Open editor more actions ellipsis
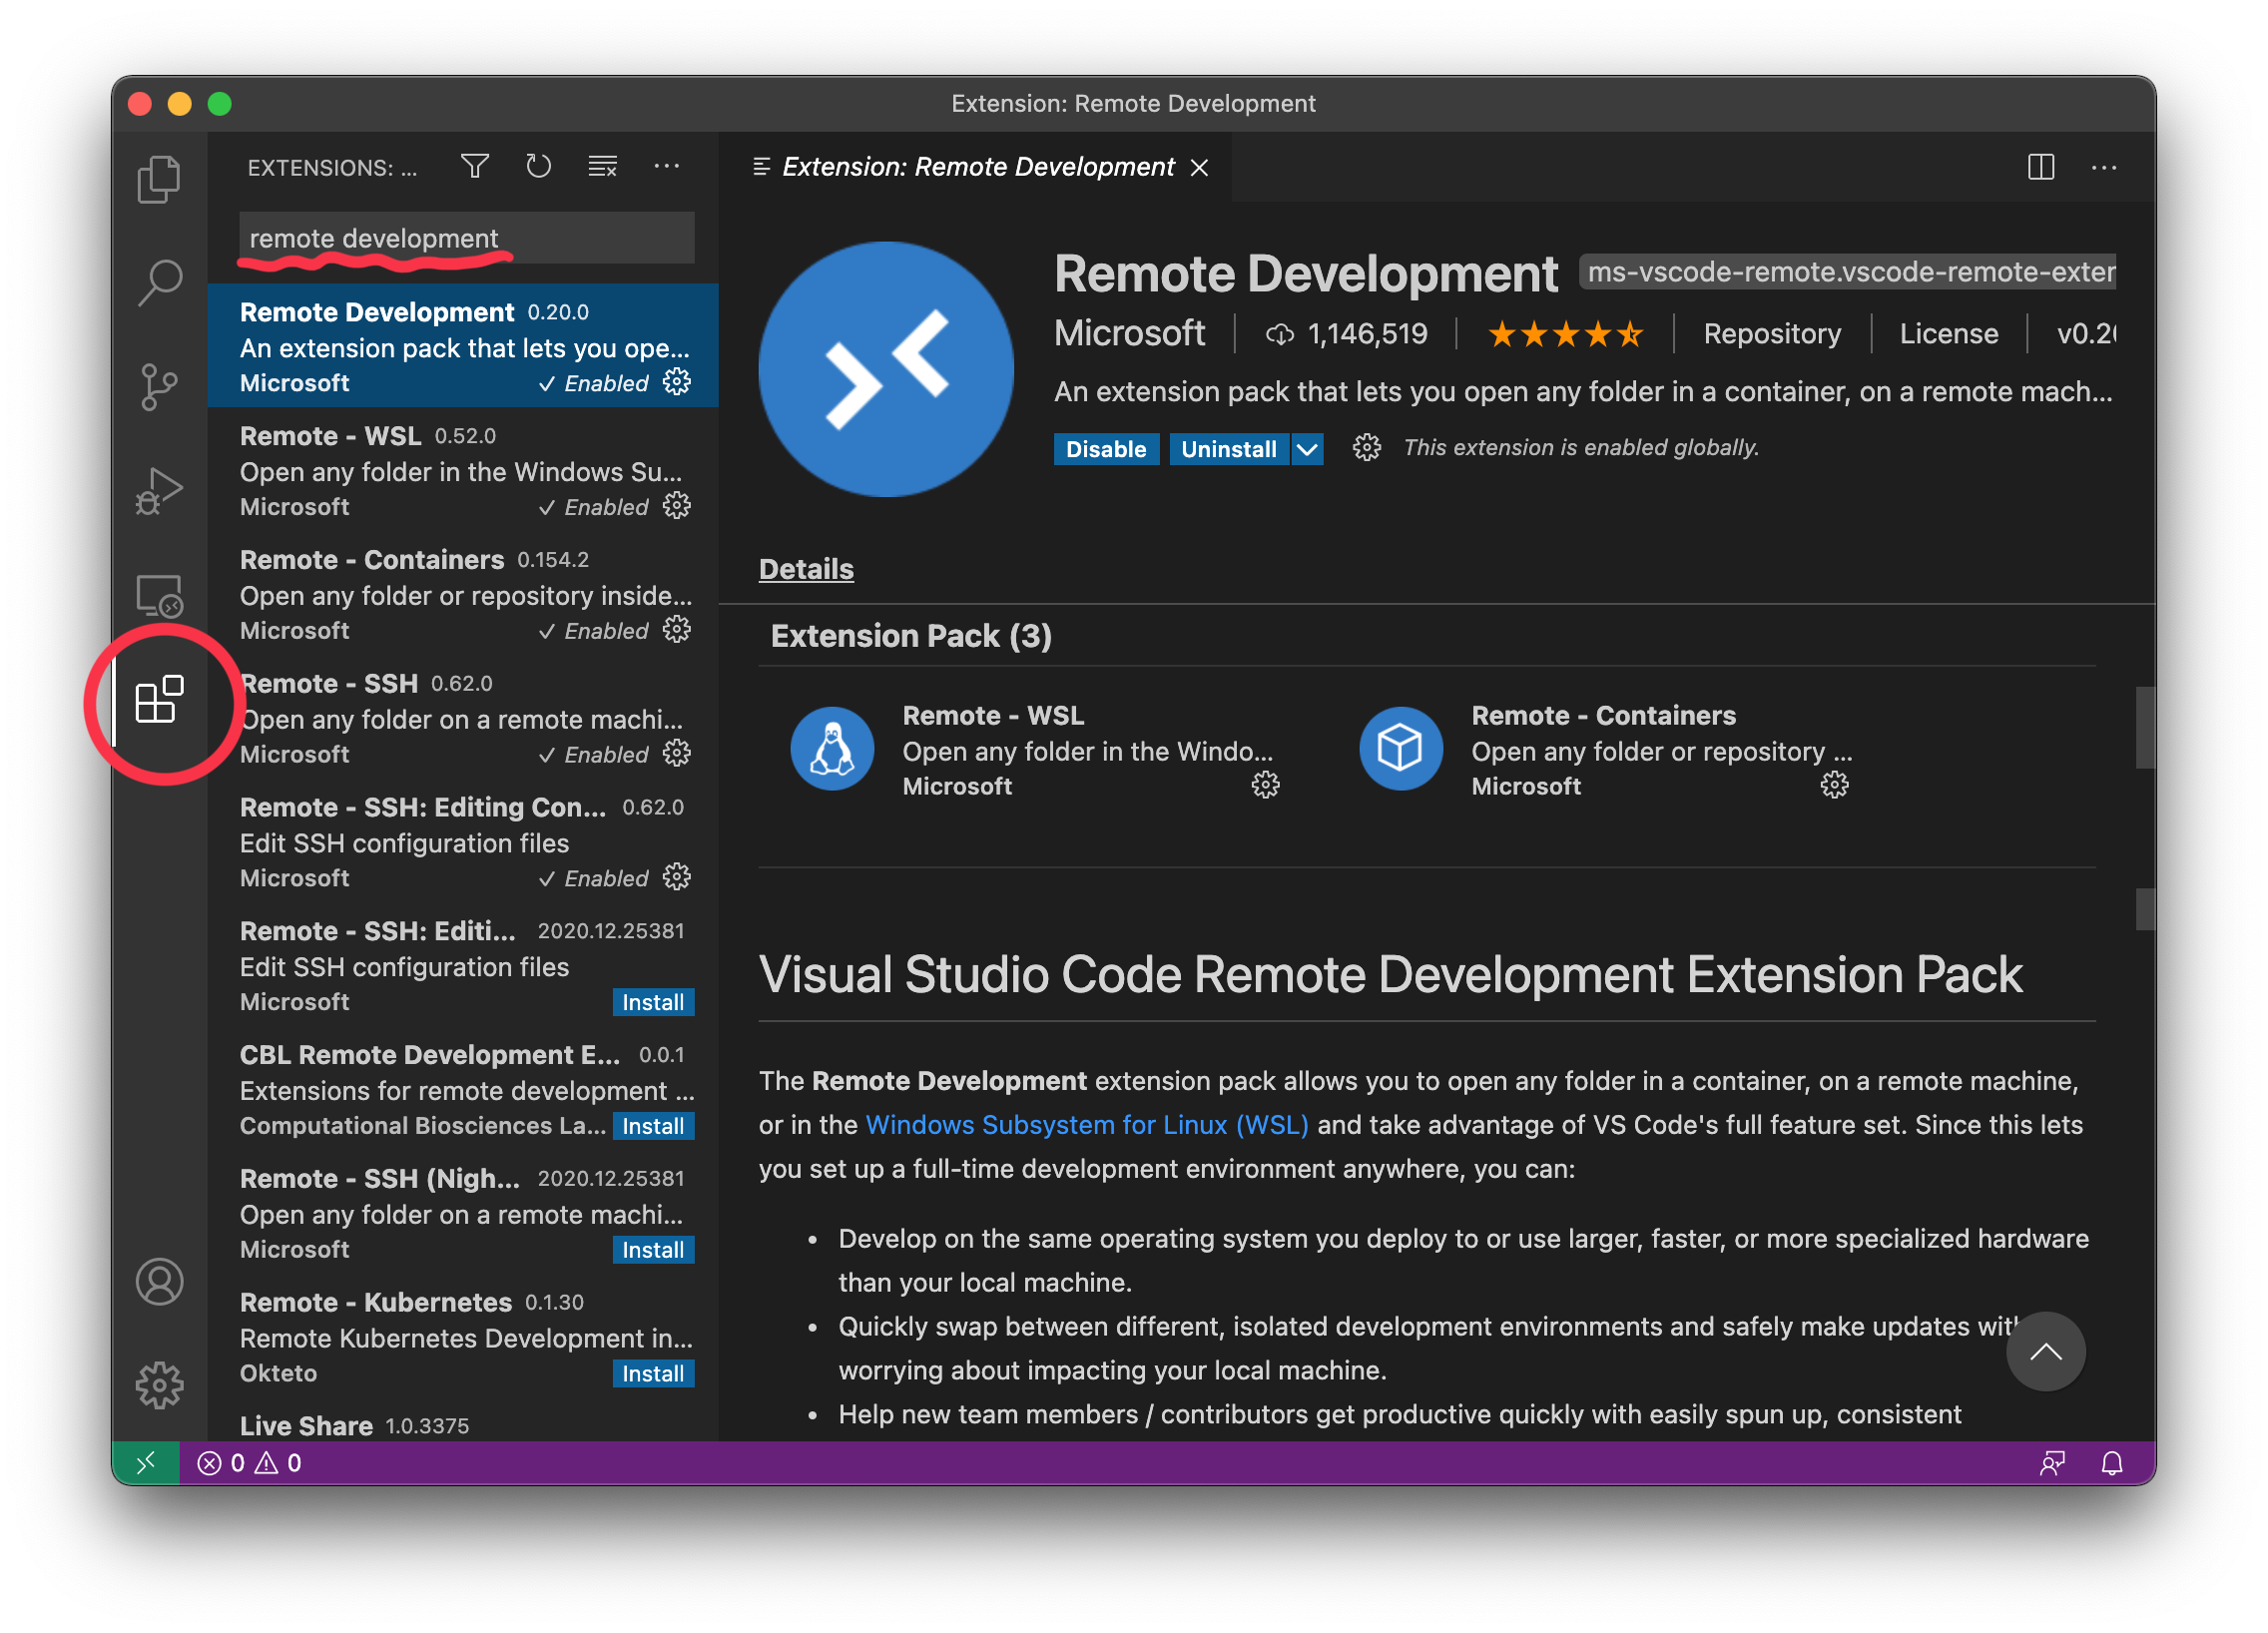Image resolution: width=2268 pixels, height=1633 pixels. pyautogui.click(x=2104, y=167)
